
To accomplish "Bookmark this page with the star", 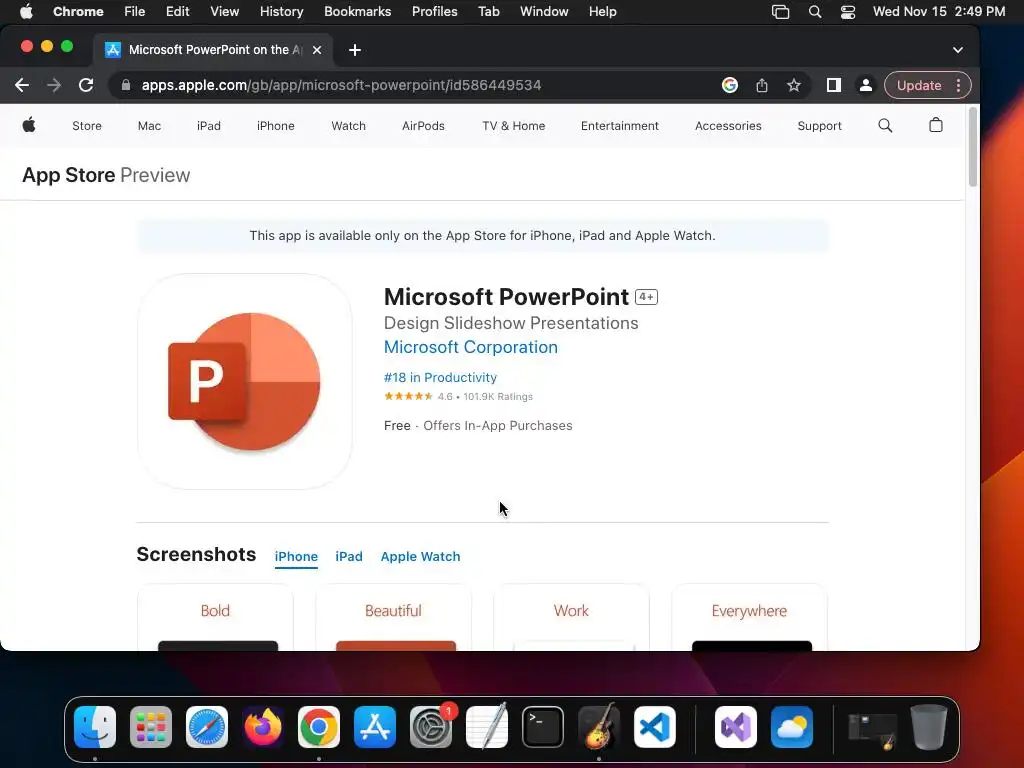I will point(793,85).
